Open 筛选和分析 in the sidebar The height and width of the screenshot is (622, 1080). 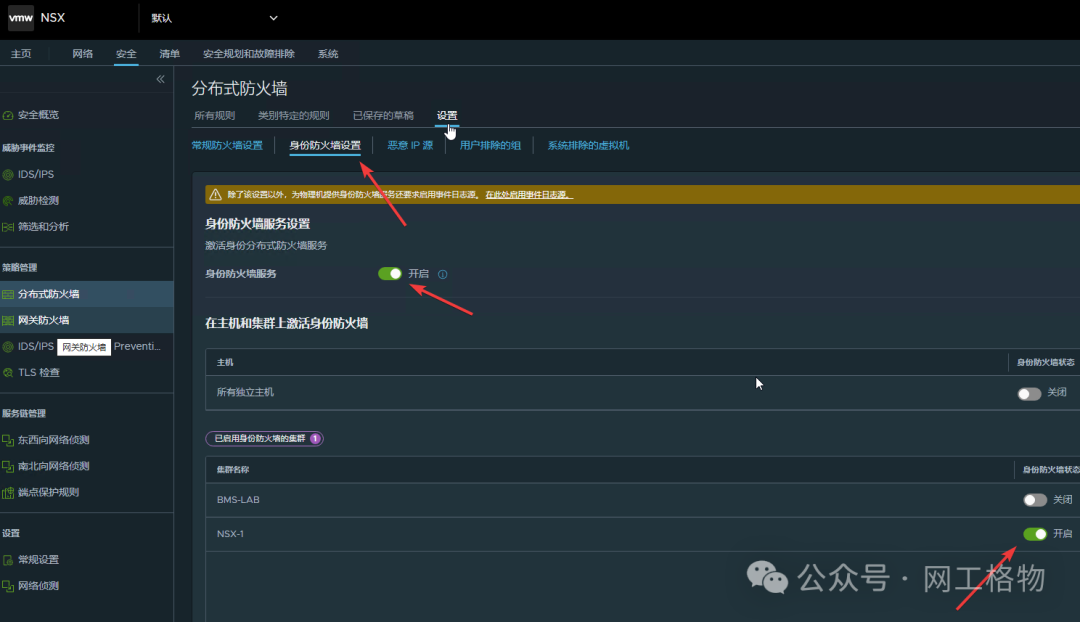43,227
